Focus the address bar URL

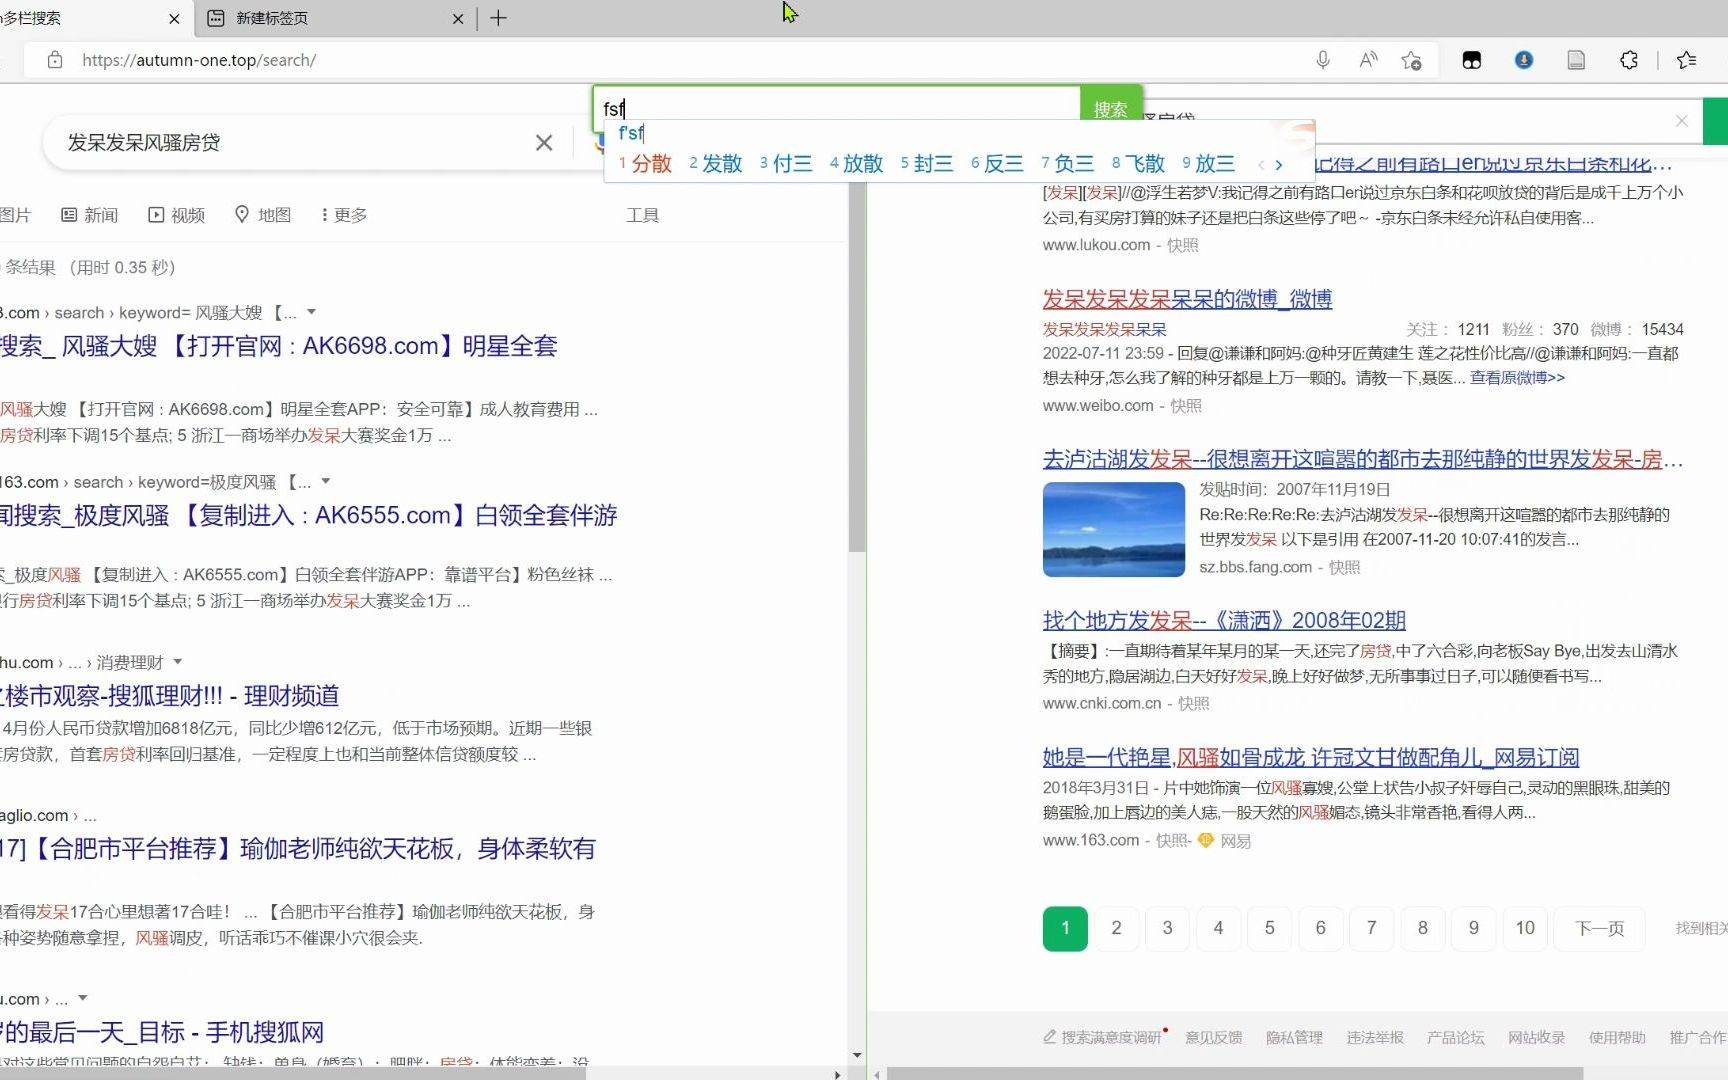click(199, 60)
